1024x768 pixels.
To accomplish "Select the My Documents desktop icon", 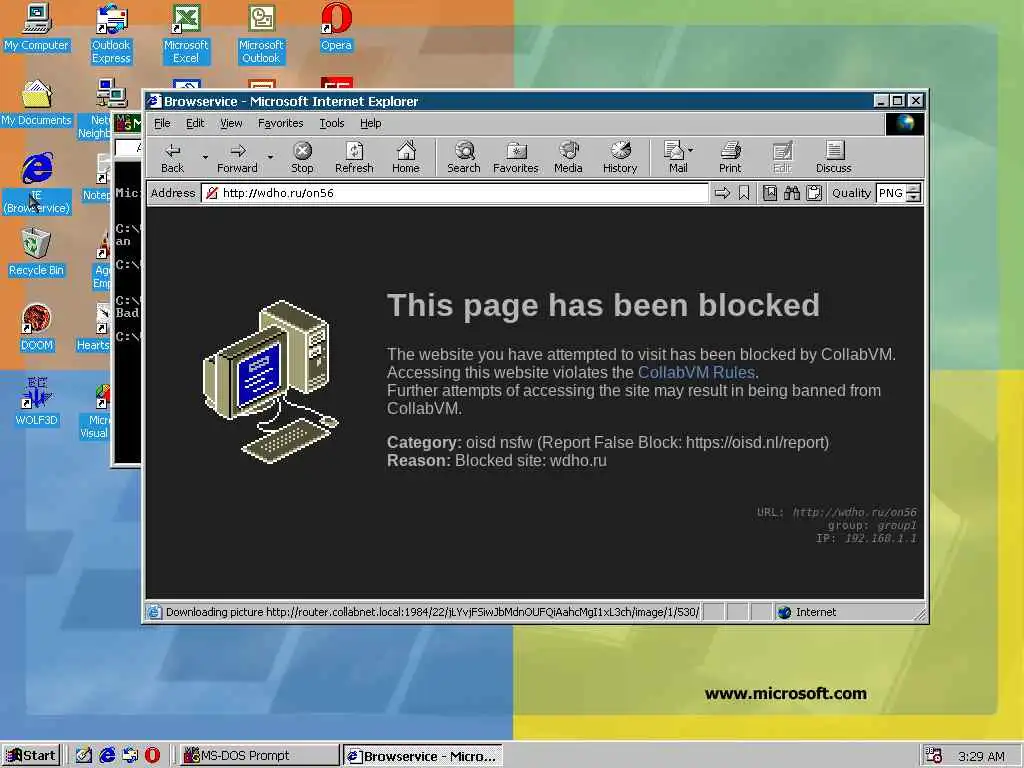I will pyautogui.click(x=36, y=103).
